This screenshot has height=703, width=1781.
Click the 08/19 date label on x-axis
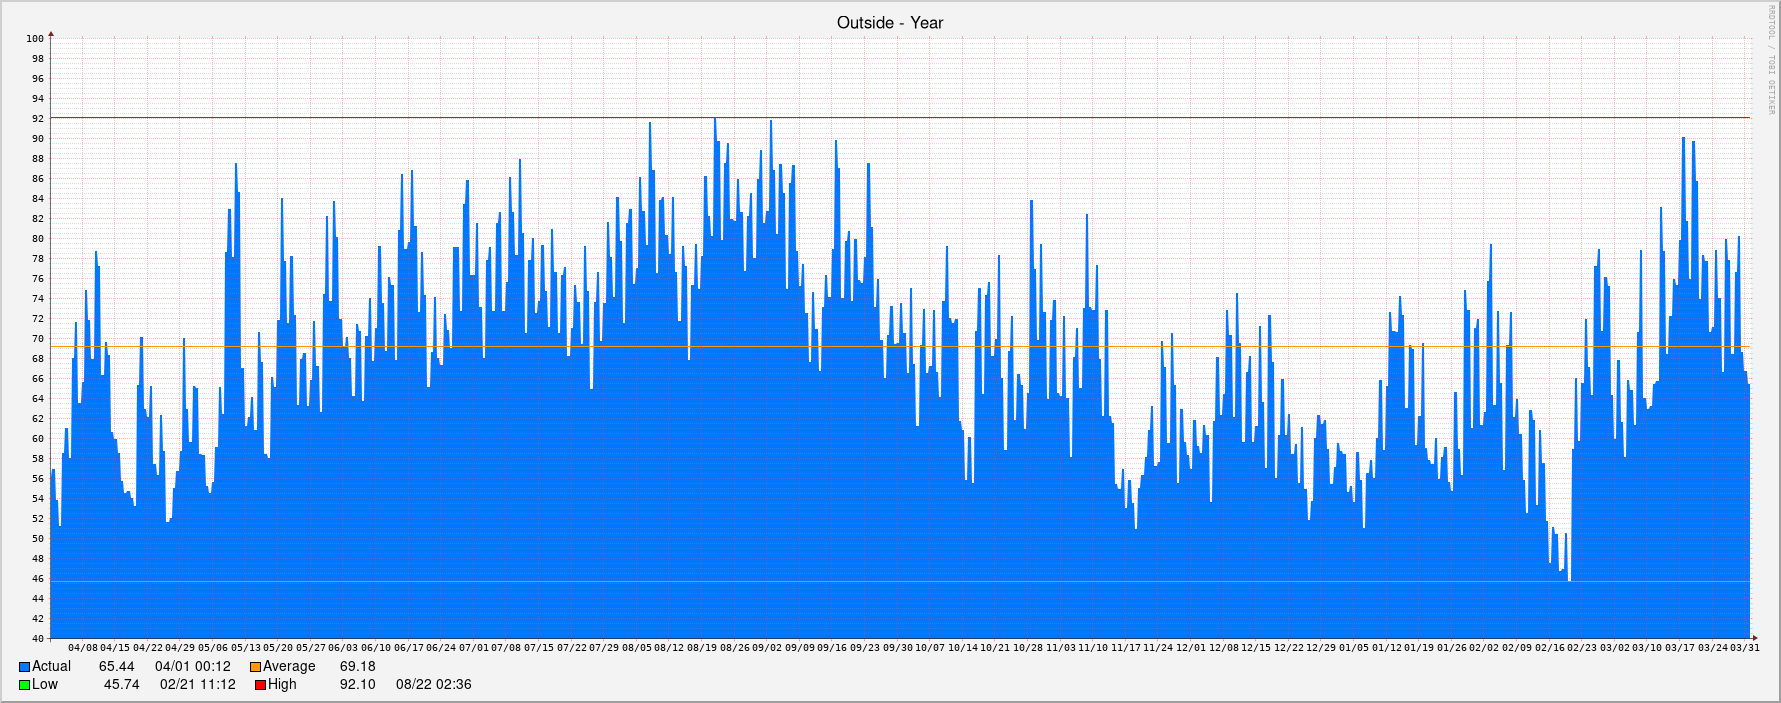702,648
